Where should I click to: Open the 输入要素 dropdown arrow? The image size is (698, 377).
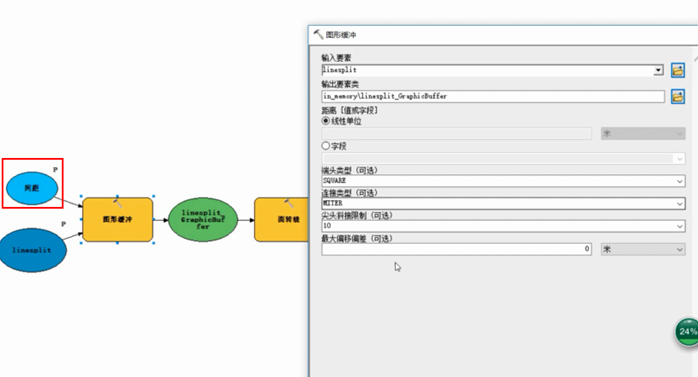(x=658, y=70)
